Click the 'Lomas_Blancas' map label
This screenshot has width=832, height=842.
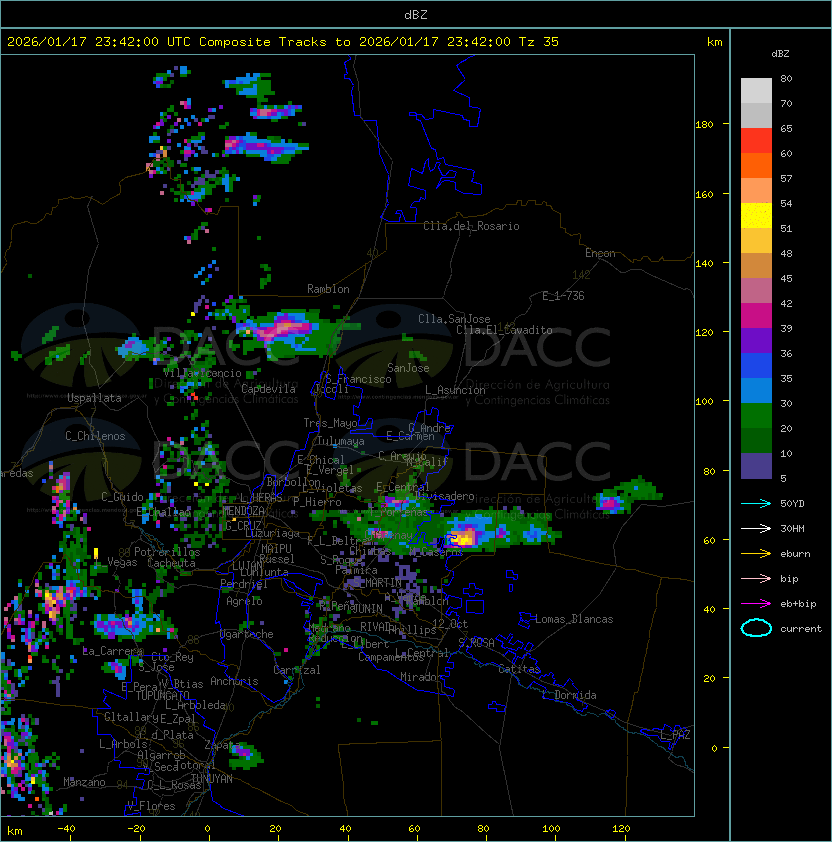[x=574, y=619]
